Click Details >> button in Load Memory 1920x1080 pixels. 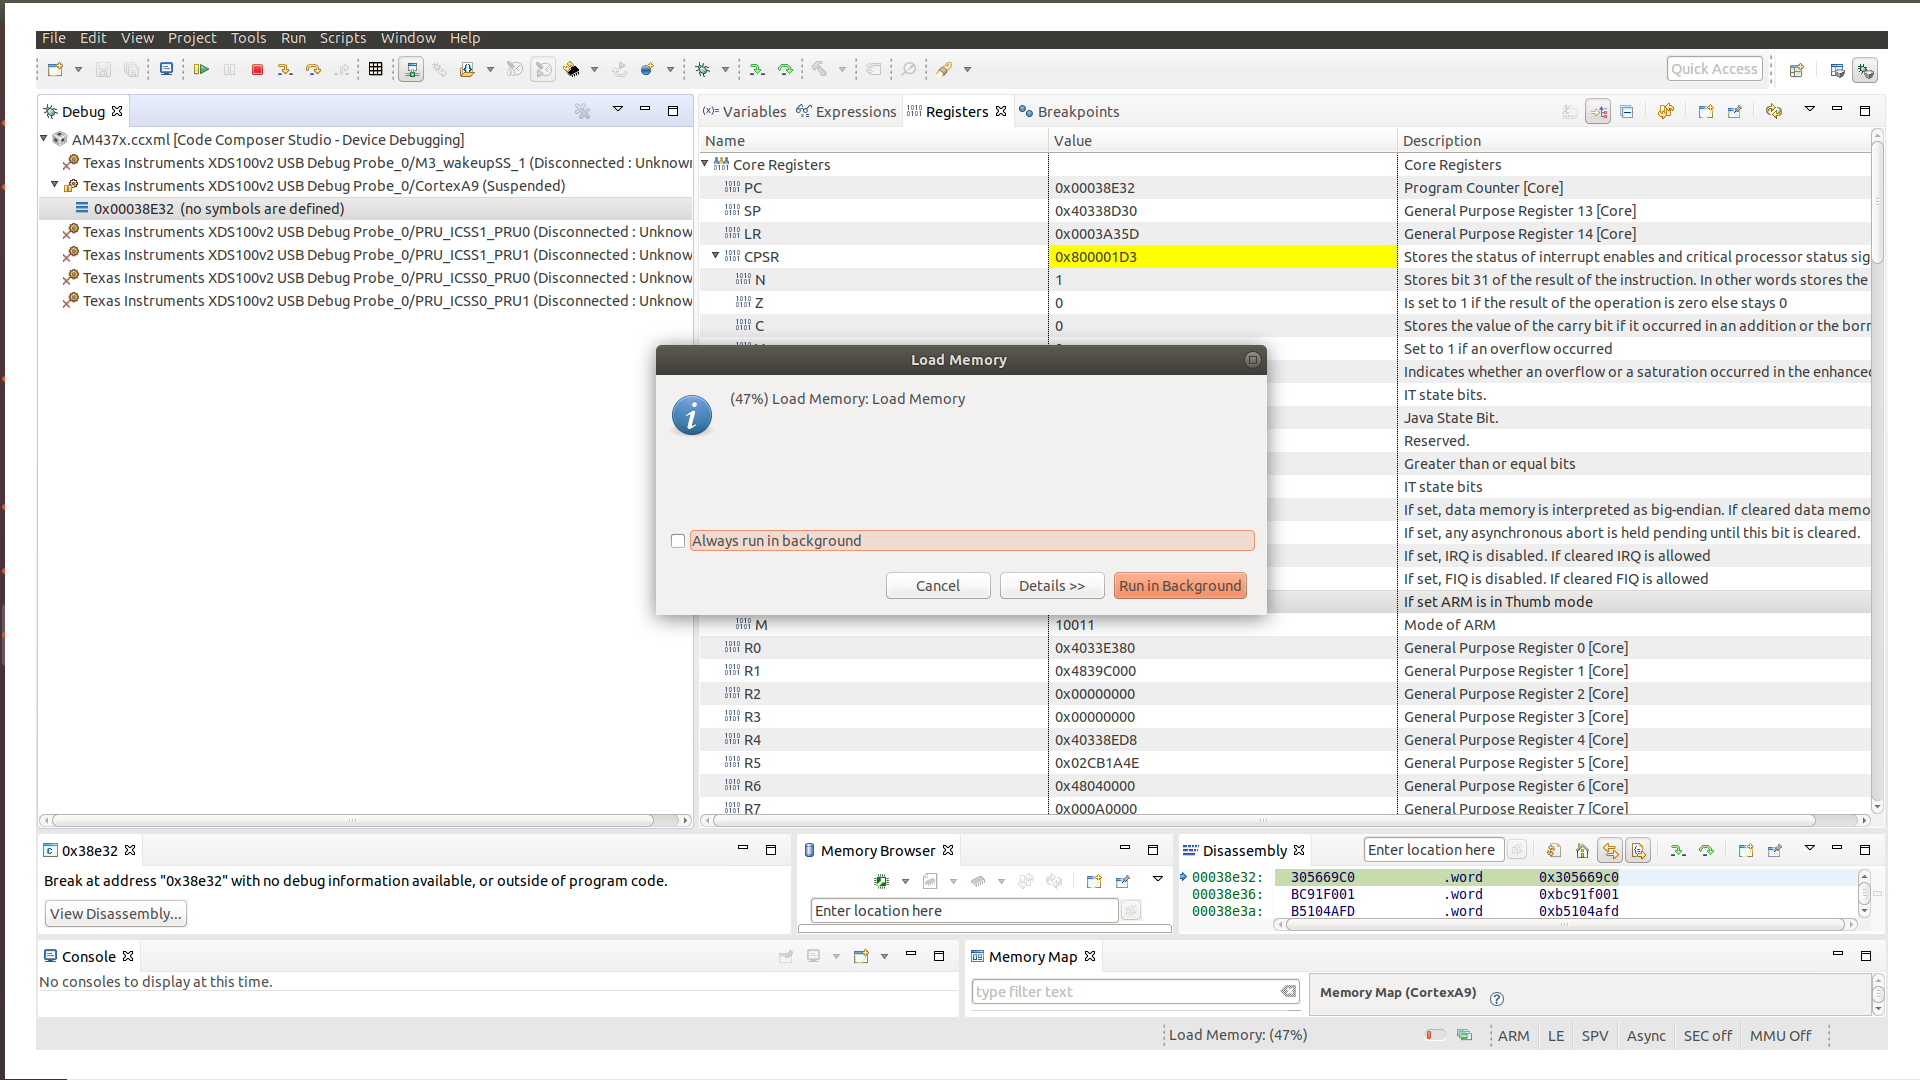coord(1051,584)
